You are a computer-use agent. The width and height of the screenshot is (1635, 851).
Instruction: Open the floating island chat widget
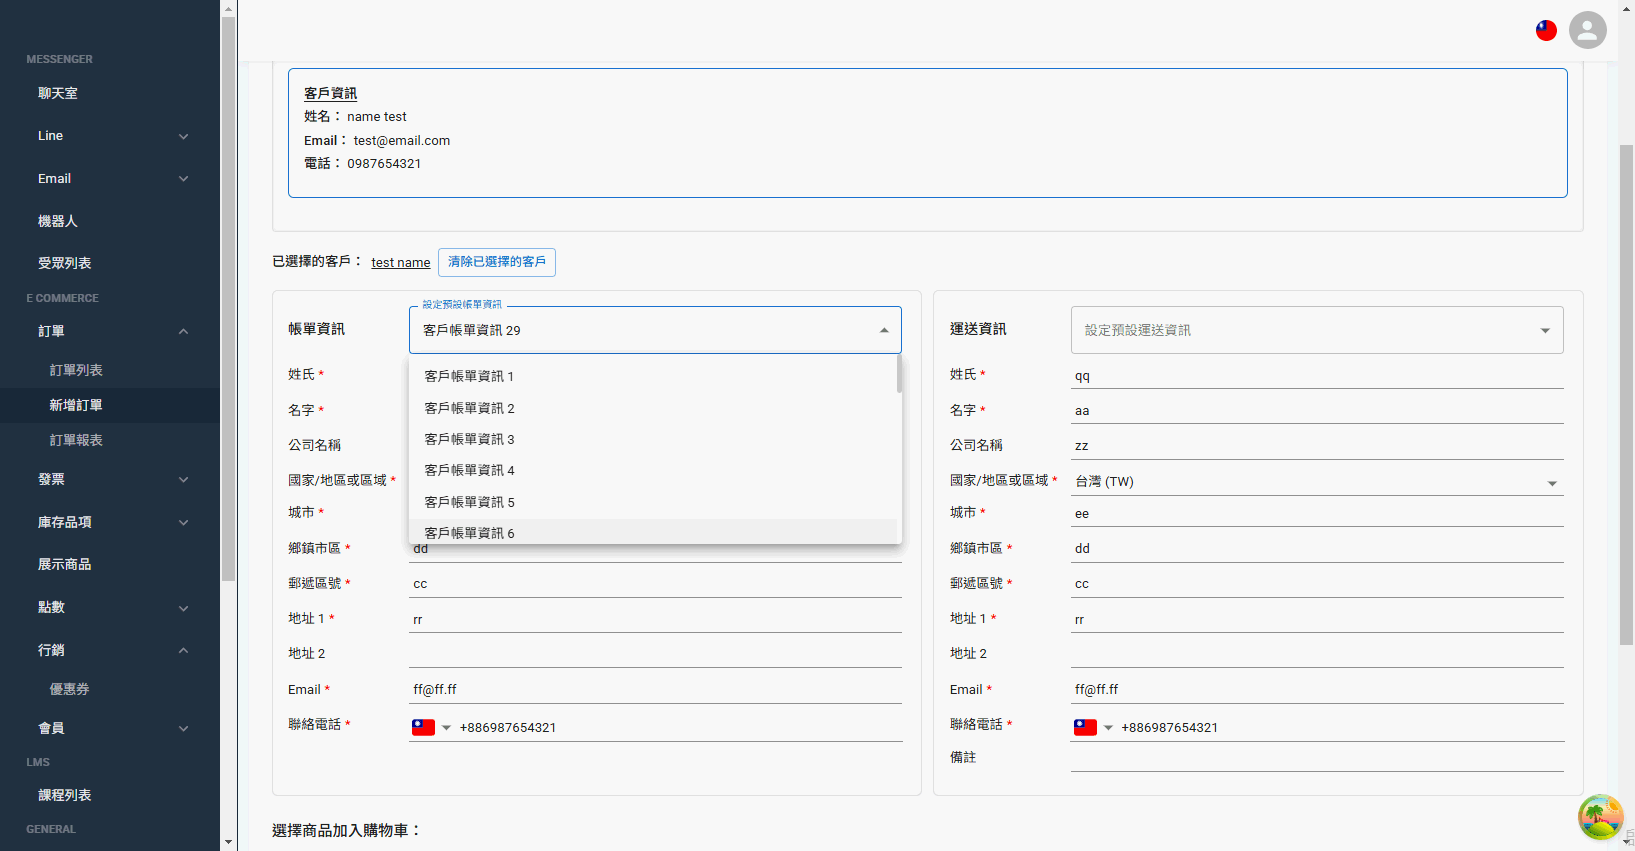[x=1600, y=817]
